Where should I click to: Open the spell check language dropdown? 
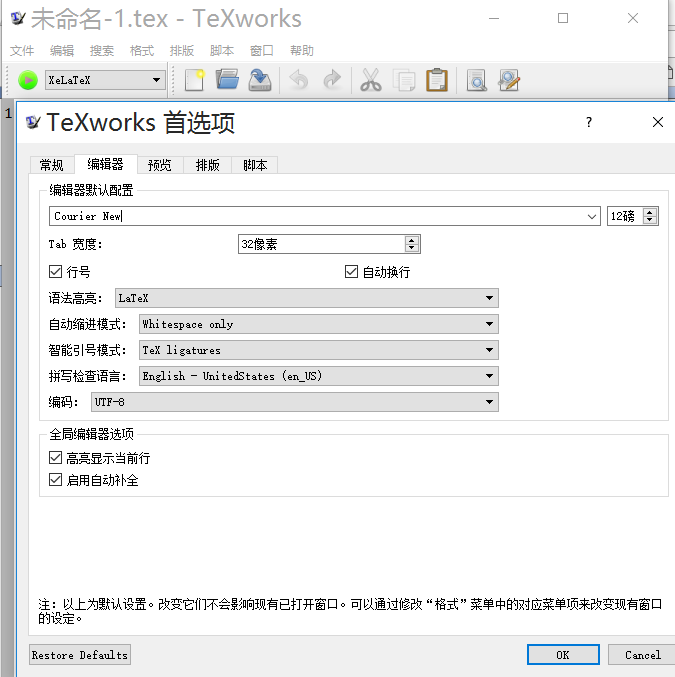point(319,376)
